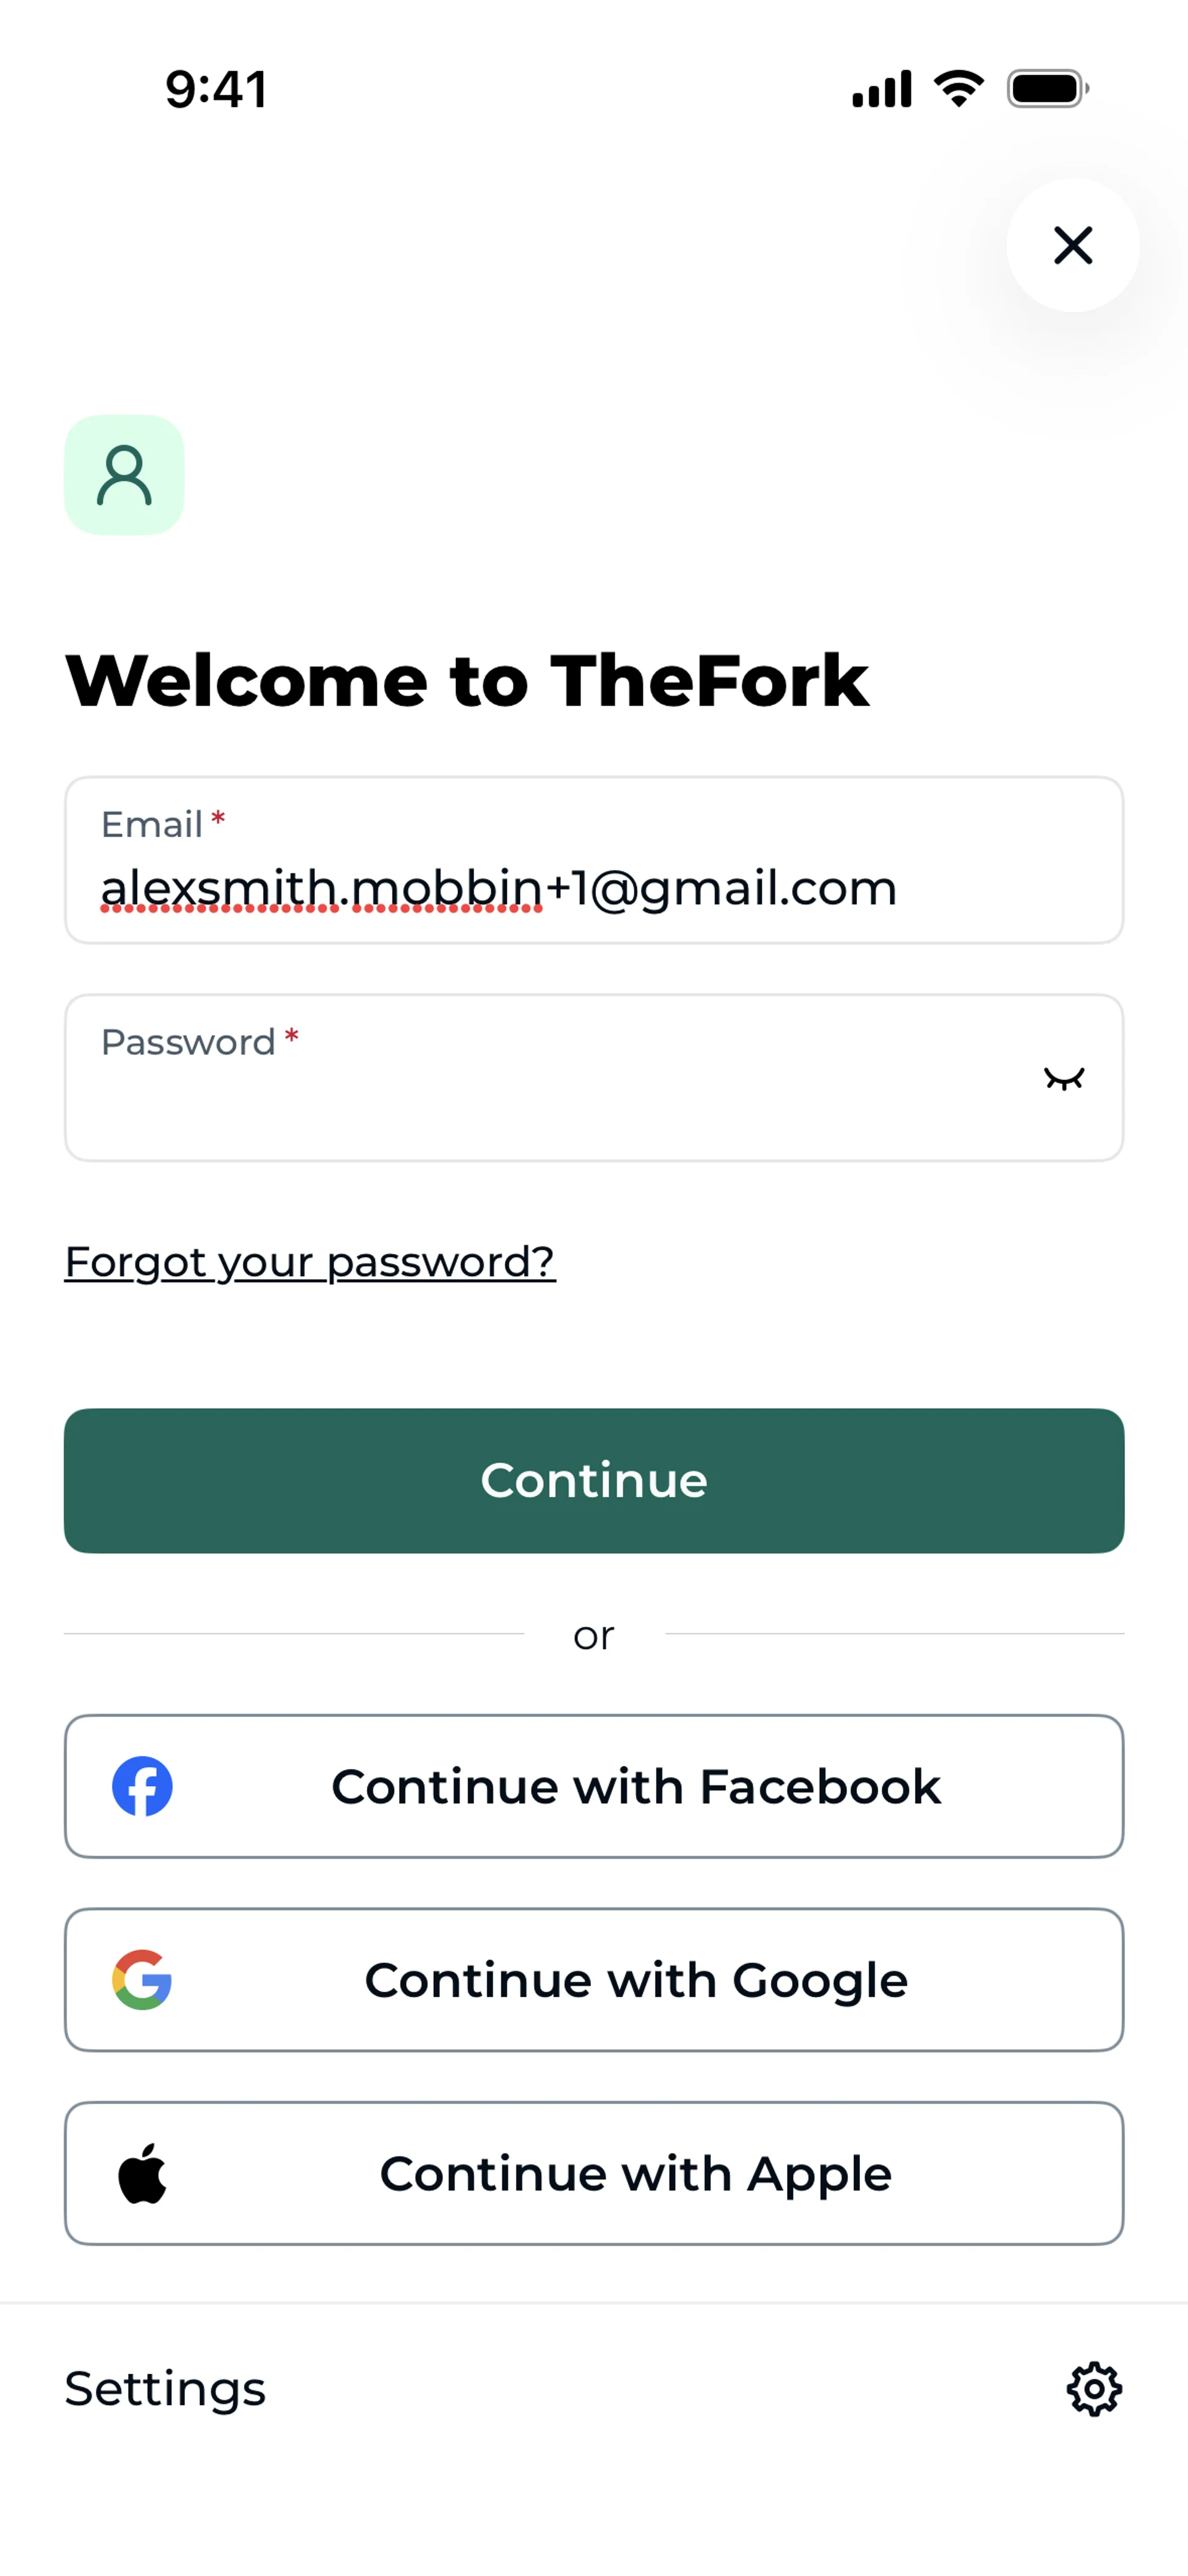The width and height of the screenshot is (1188, 2576).
Task: Toggle password visibility eye icon
Action: point(1063,1078)
